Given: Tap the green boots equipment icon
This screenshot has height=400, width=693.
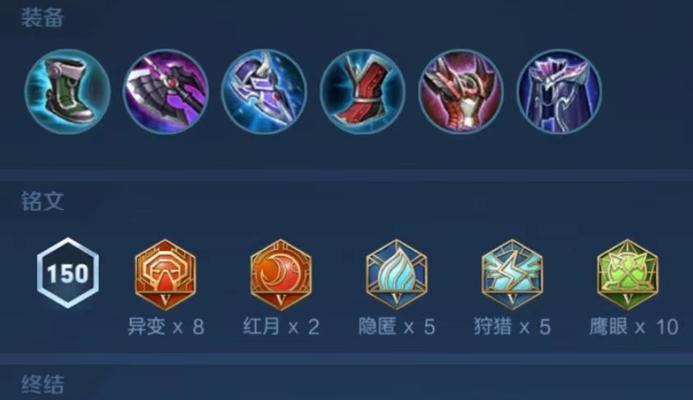Looking at the screenshot, I should coord(67,91).
